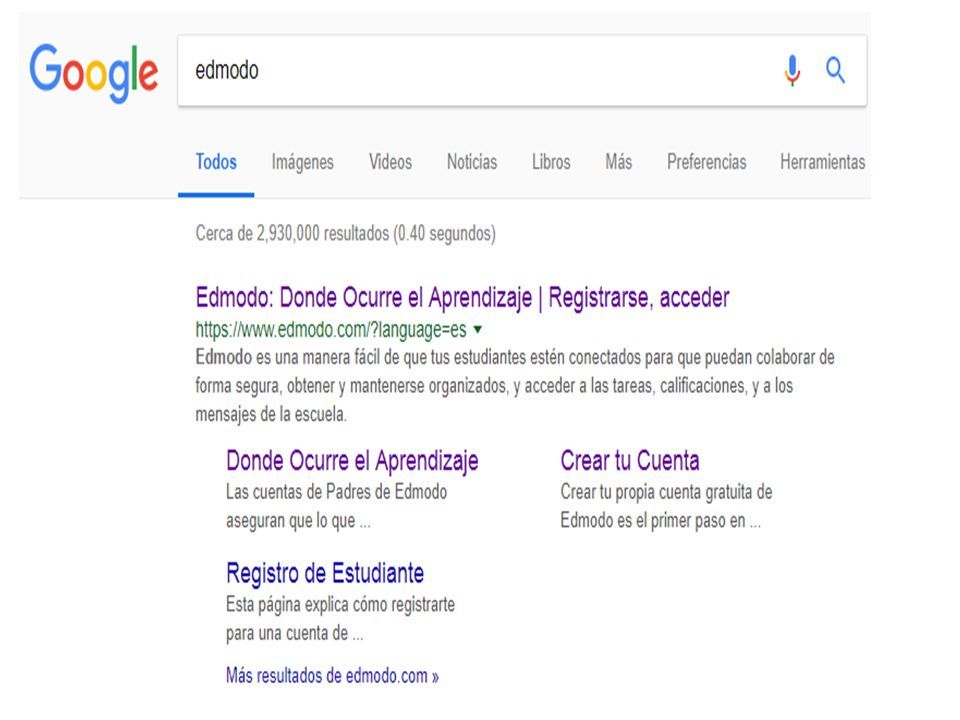
Task: Open Preferencias settings menu
Action: 707,162
